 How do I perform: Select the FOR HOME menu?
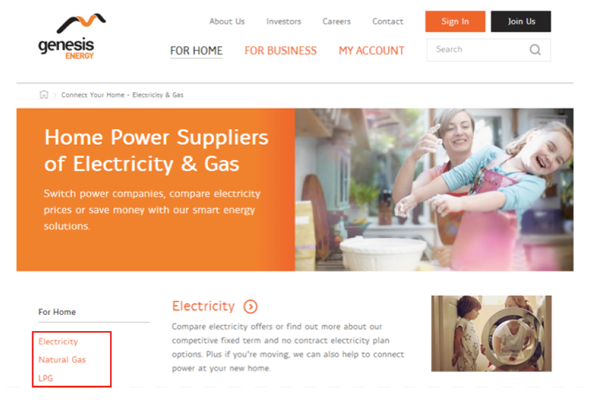click(x=196, y=51)
